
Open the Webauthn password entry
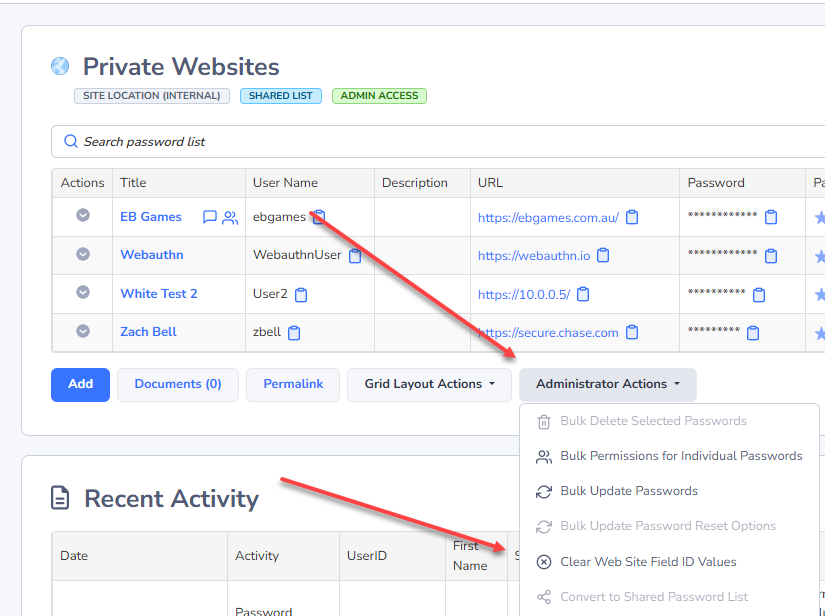click(x=152, y=255)
